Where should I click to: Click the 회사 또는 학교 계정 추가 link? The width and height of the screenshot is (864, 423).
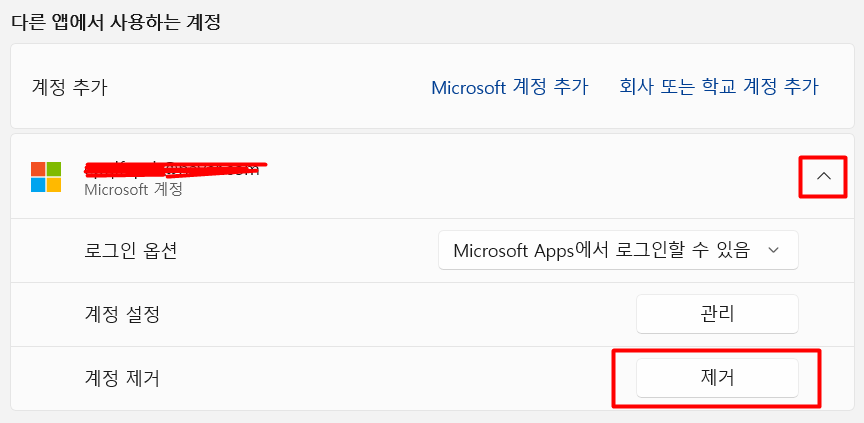[719, 86]
